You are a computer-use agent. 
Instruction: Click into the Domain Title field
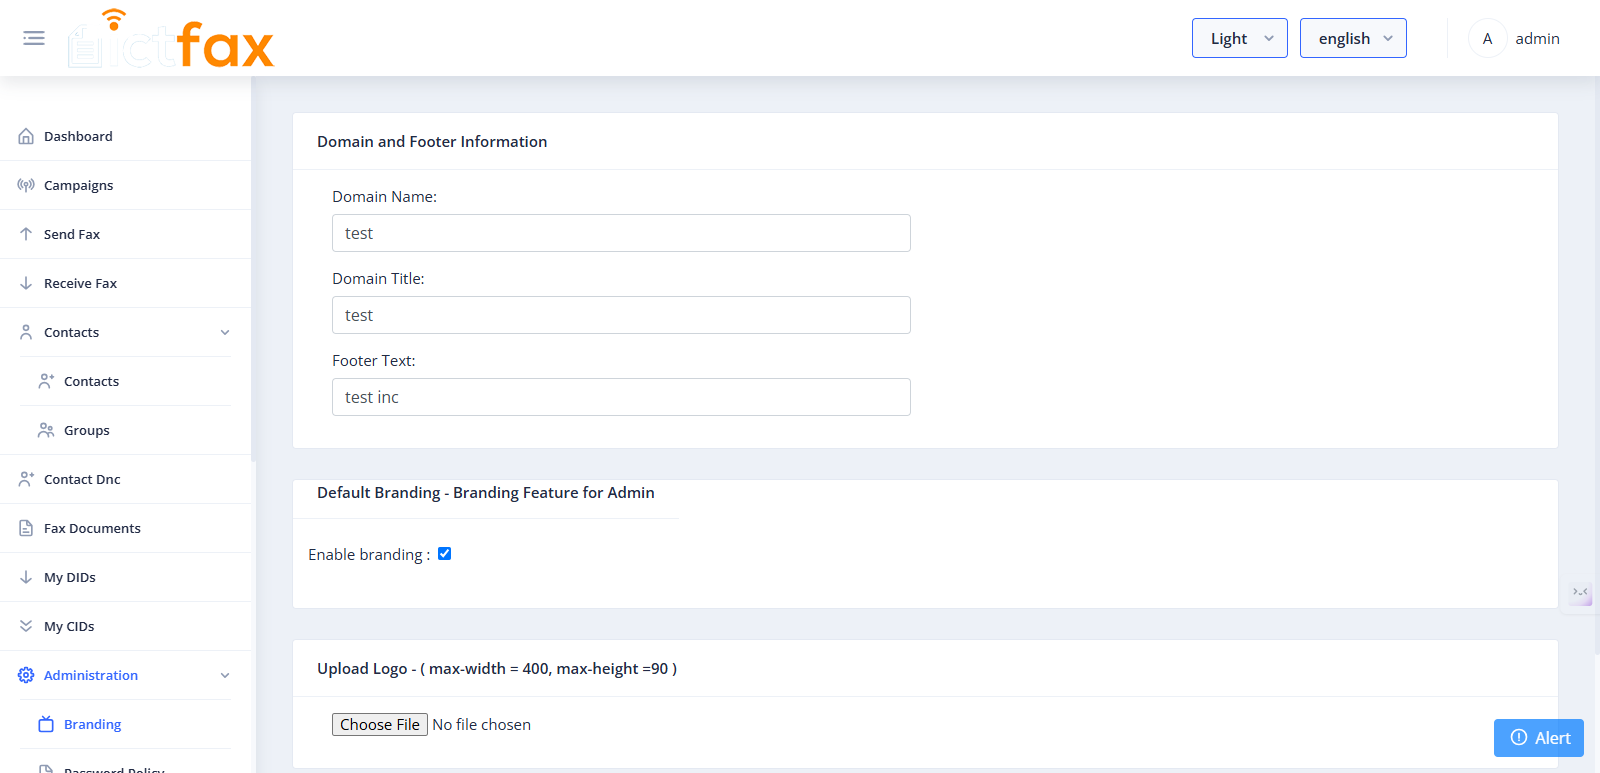coord(621,315)
